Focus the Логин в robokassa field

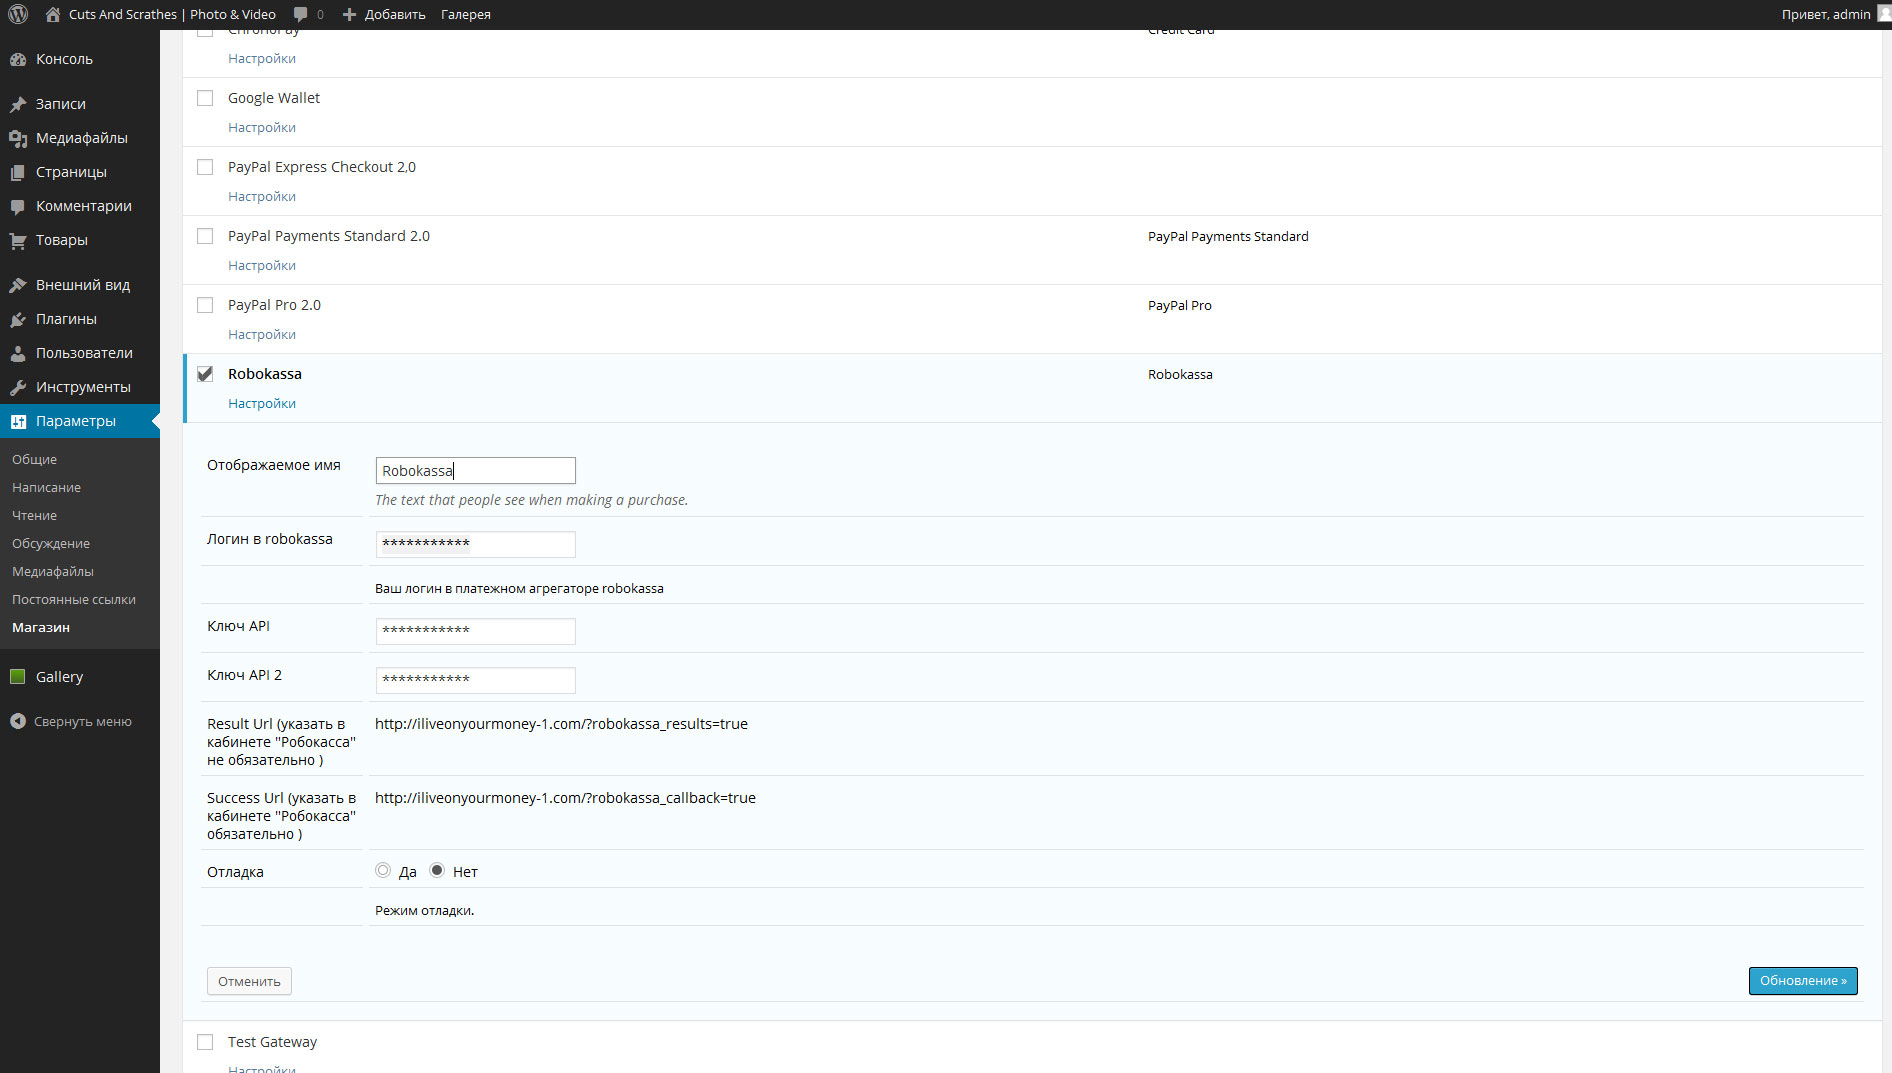point(476,544)
